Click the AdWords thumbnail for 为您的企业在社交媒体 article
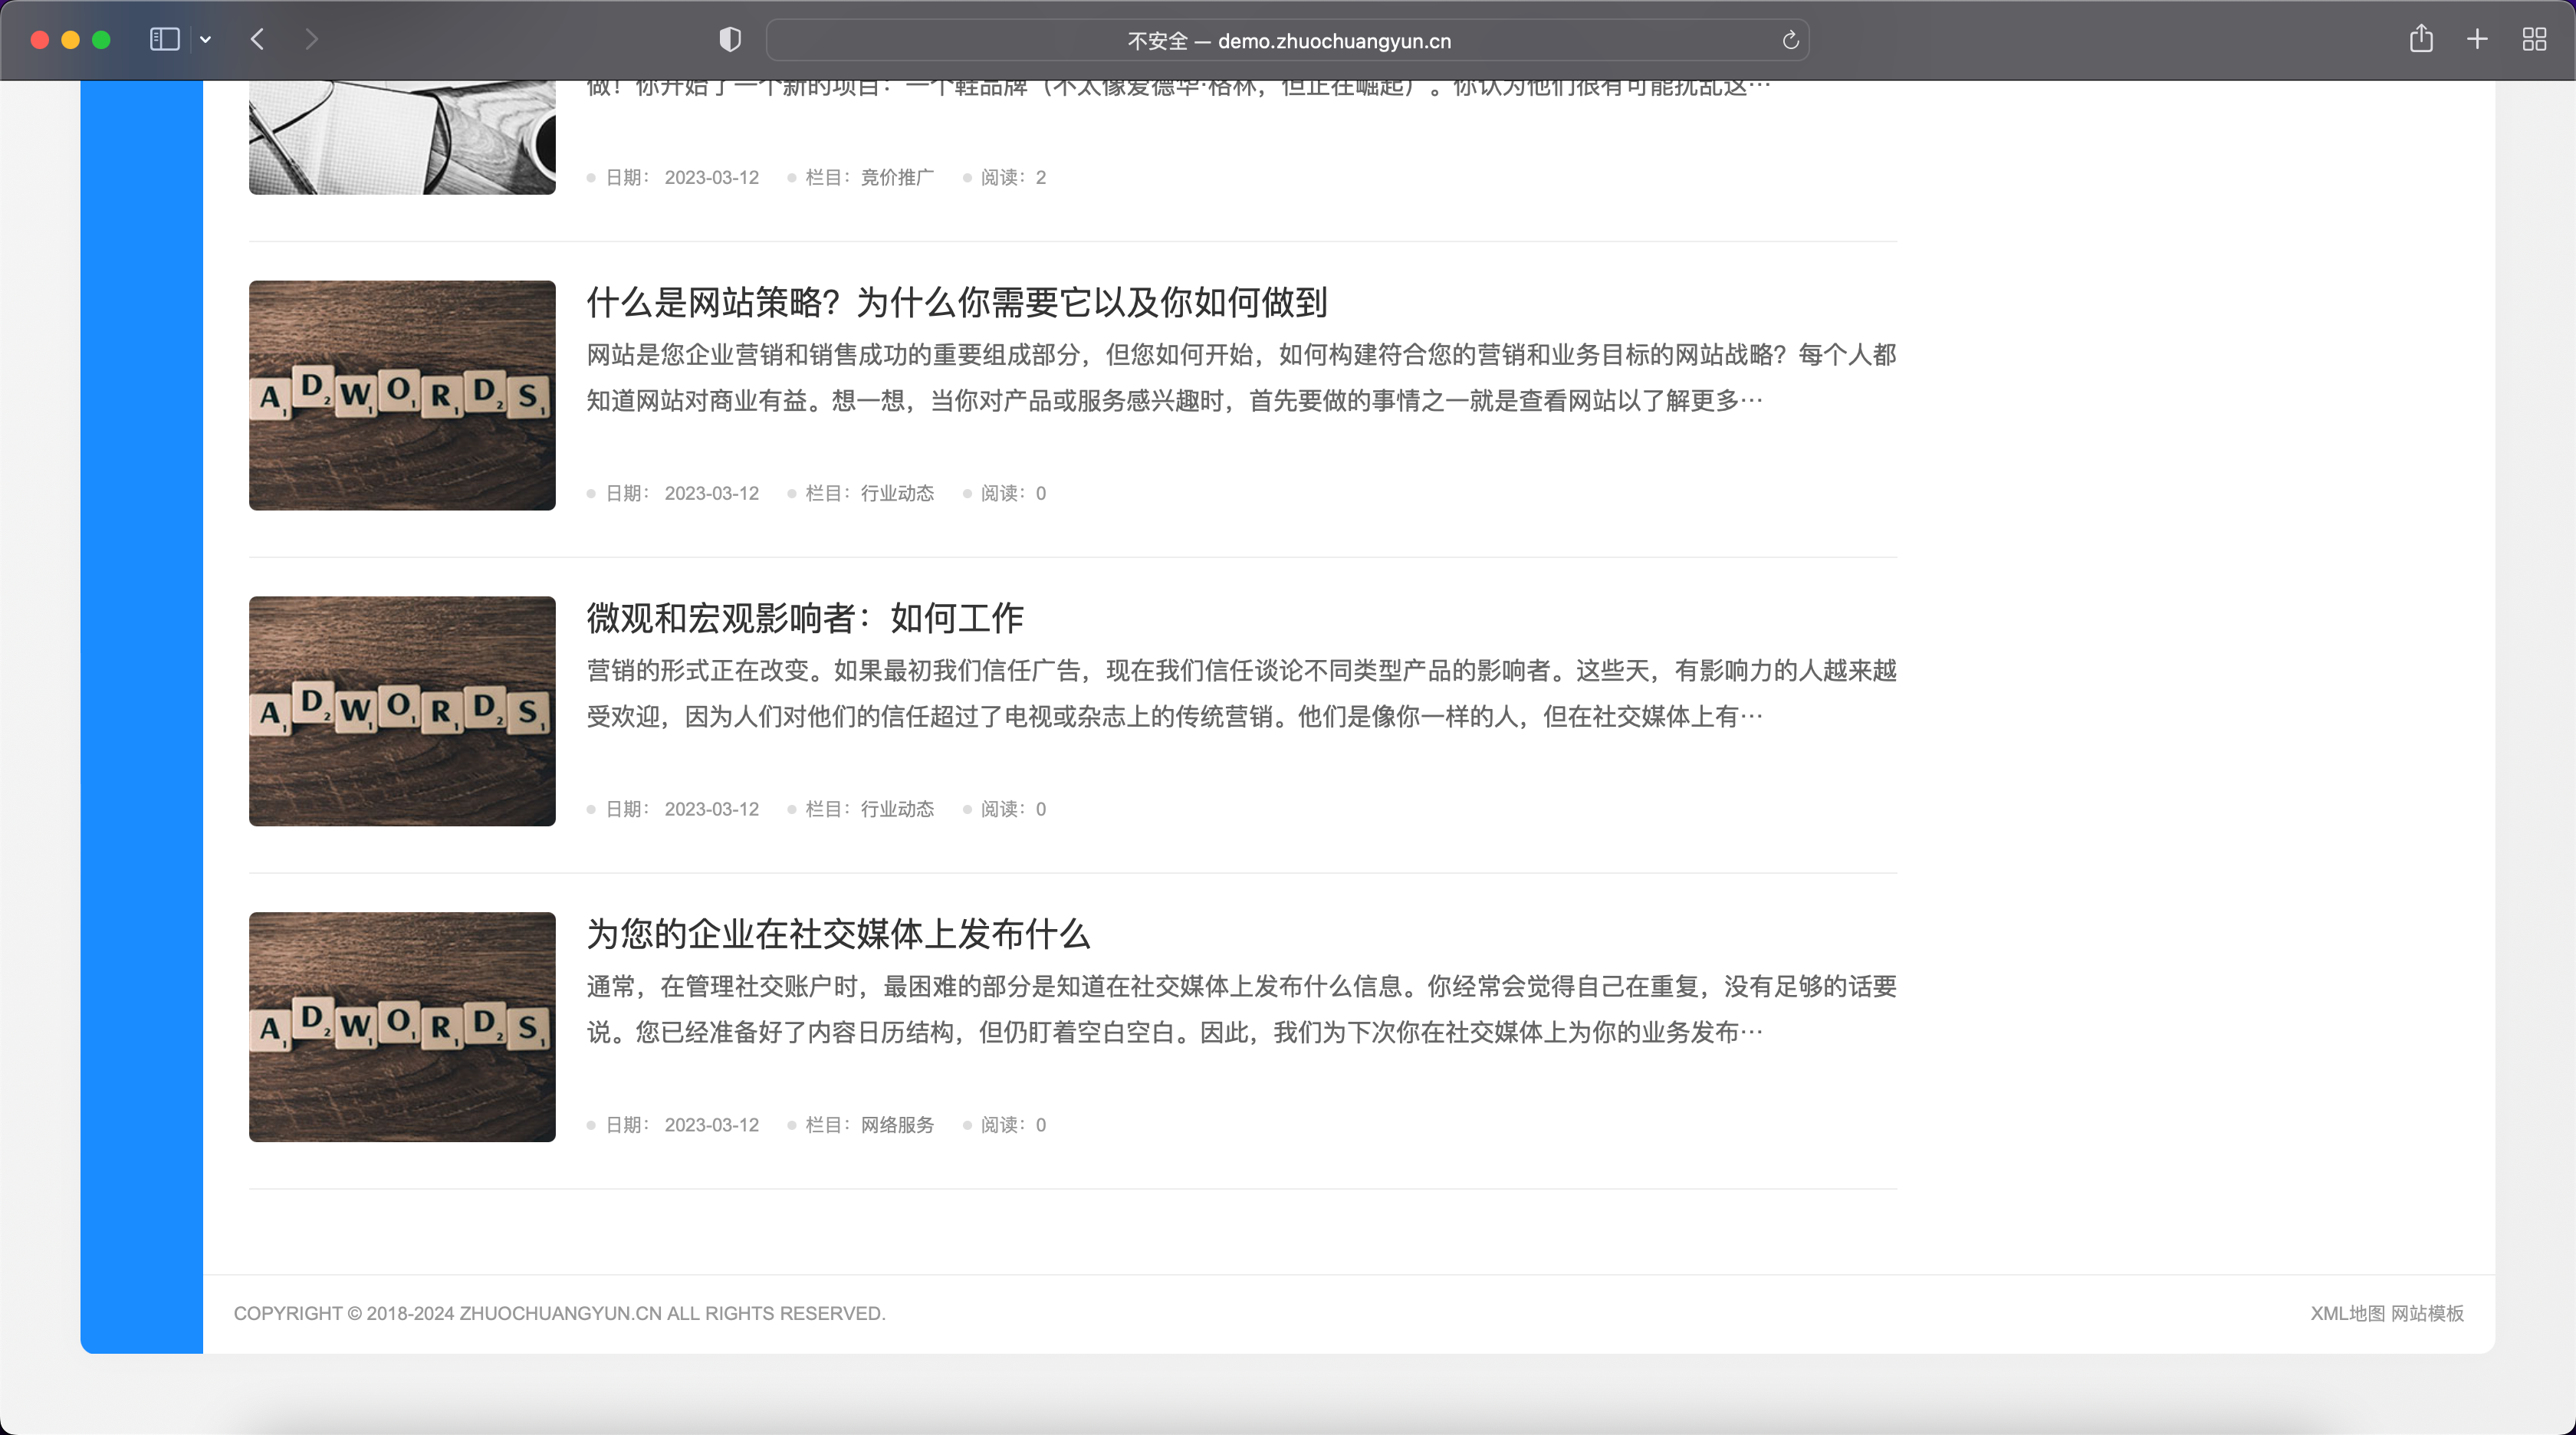The image size is (2576, 1435). 402,1027
